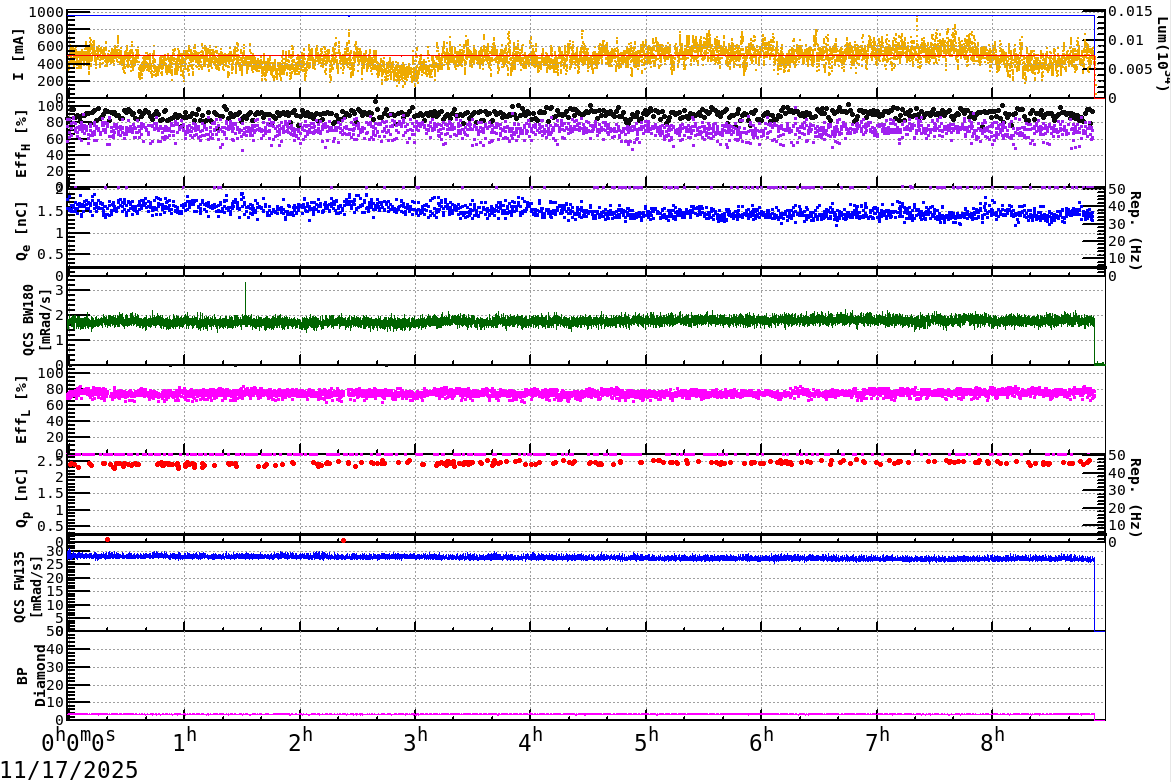Click the 0h0m0s time axis label
This screenshot has height=782, width=1172.
(78, 741)
